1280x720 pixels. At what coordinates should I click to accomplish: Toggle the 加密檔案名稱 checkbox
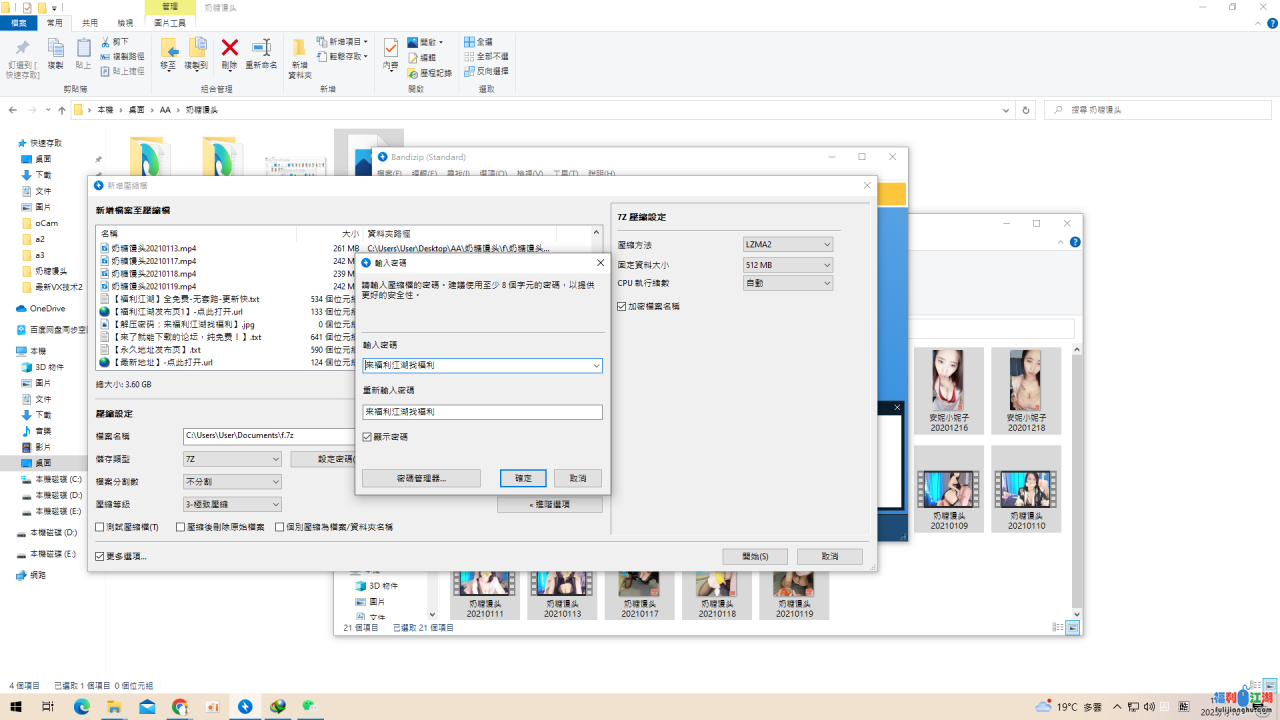(622, 306)
